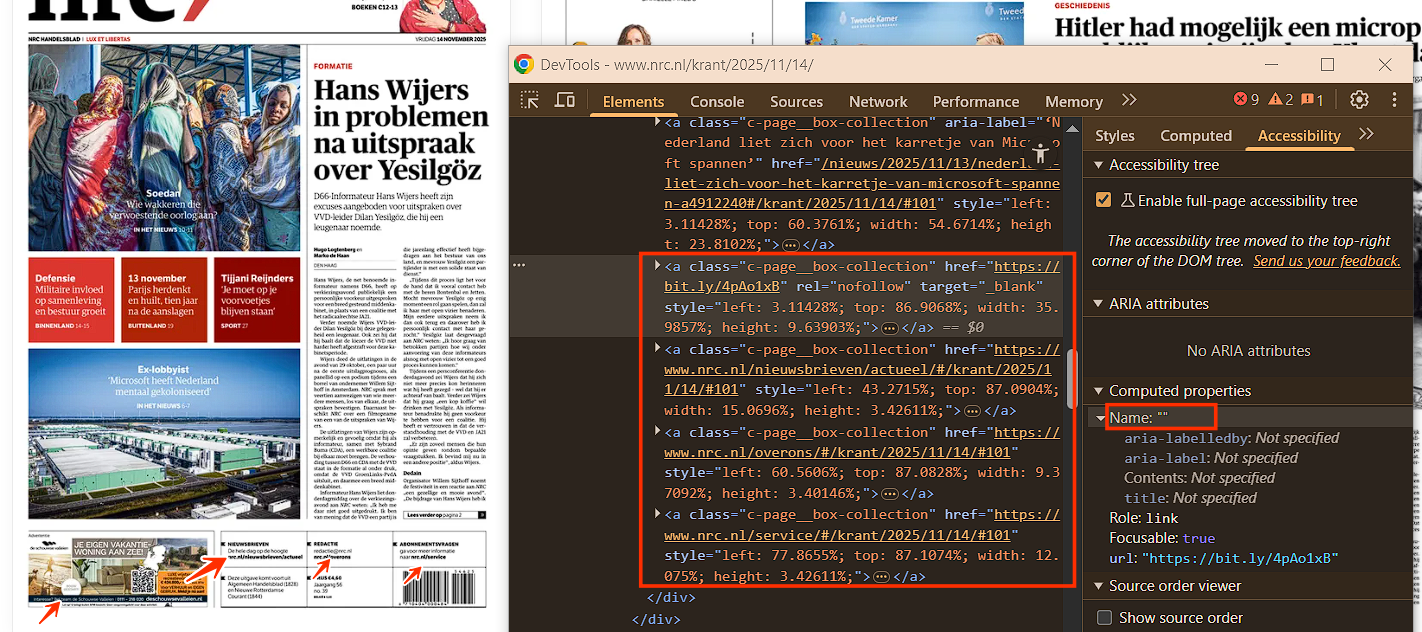Viewport: 1422px width, 632px height.
Task: Open the Network tab
Action: [878, 101]
